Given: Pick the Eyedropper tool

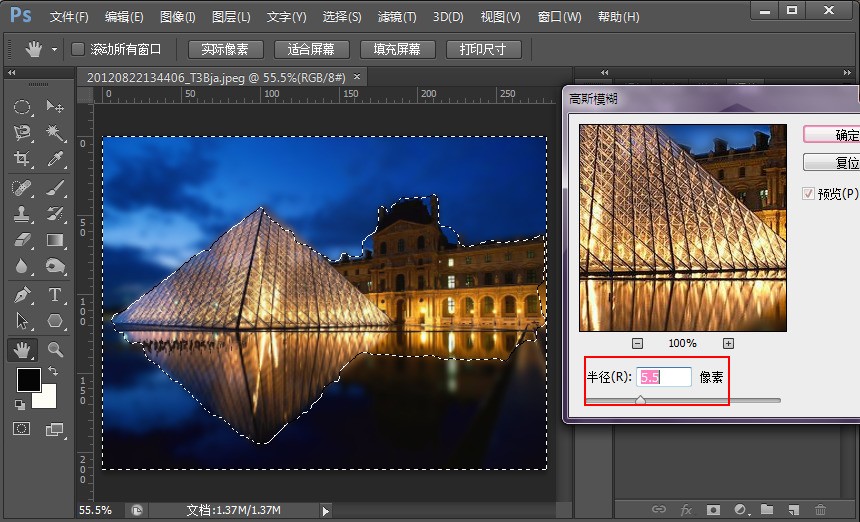Looking at the screenshot, I should [55, 158].
